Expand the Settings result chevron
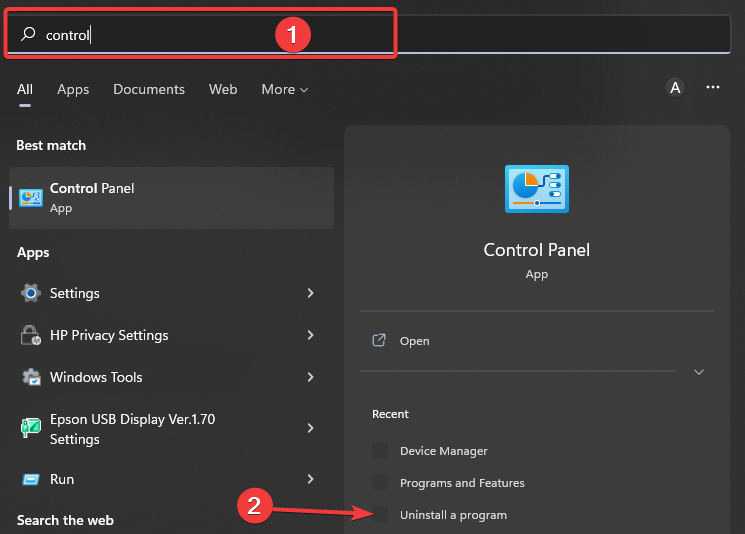Viewport: 745px width, 534px height. click(310, 293)
